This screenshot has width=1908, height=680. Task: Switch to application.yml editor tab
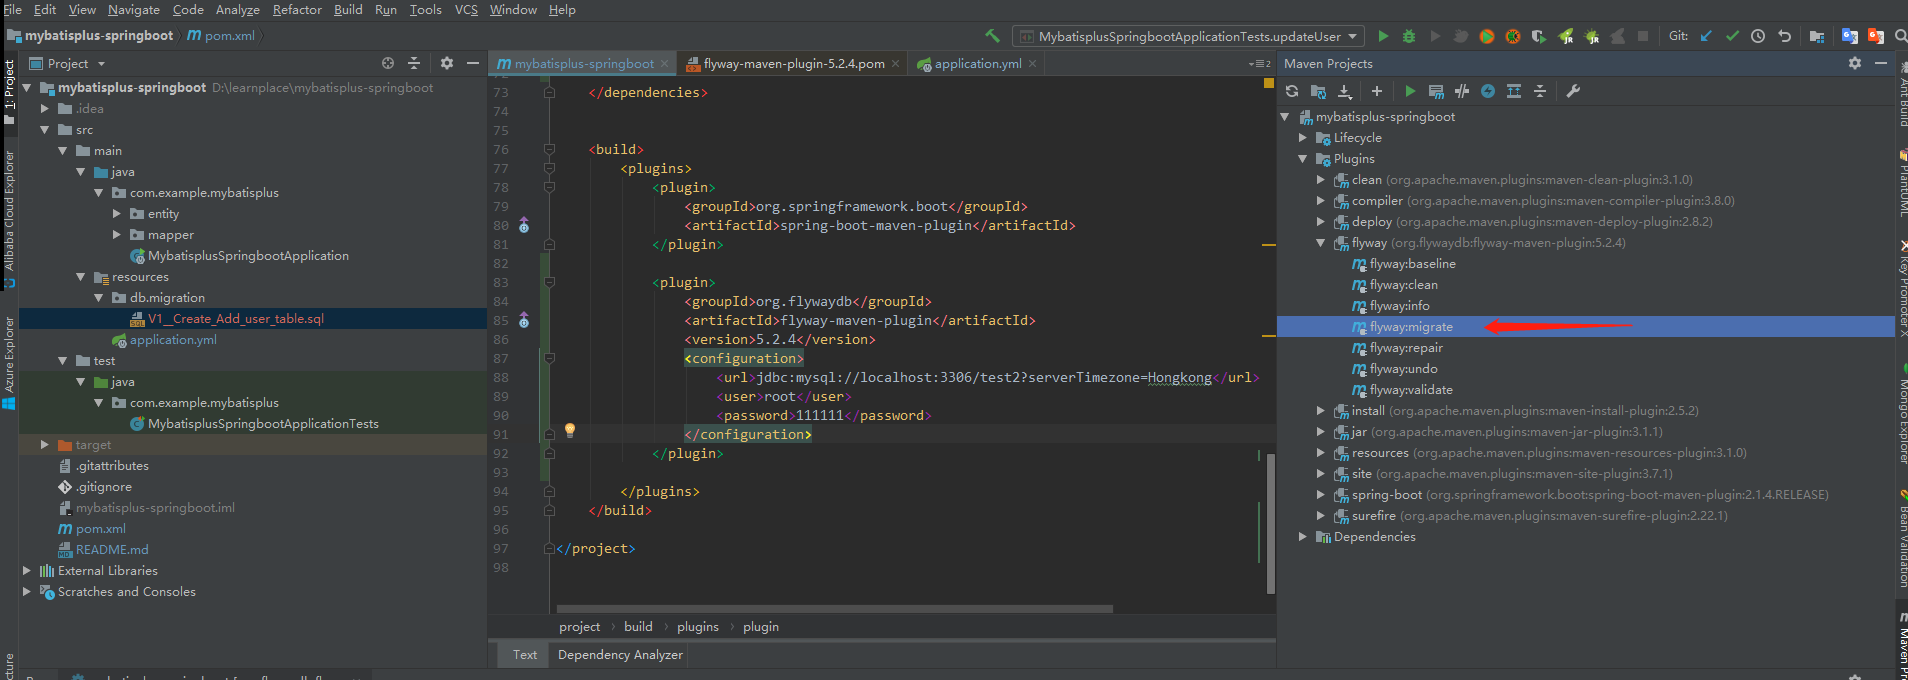pos(978,63)
